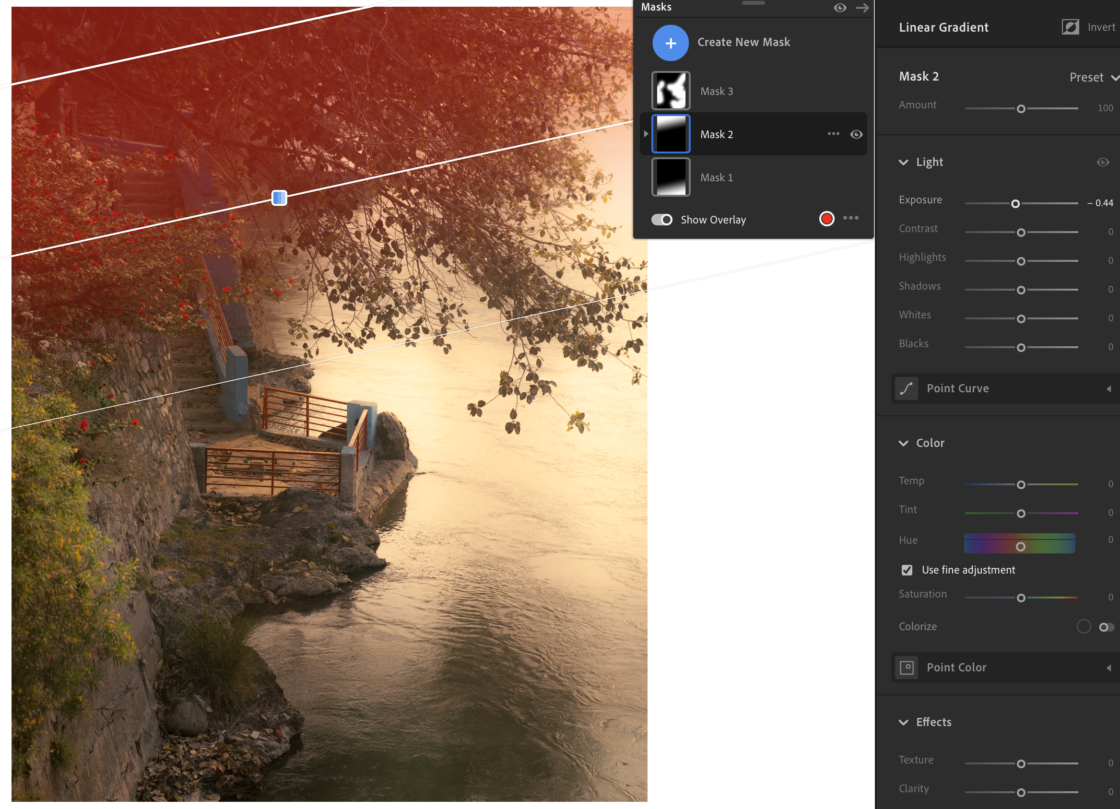The height and width of the screenshot is (809, 1120).
Task: Select the blue gradient handle on the photo
Action: [278, 198]
